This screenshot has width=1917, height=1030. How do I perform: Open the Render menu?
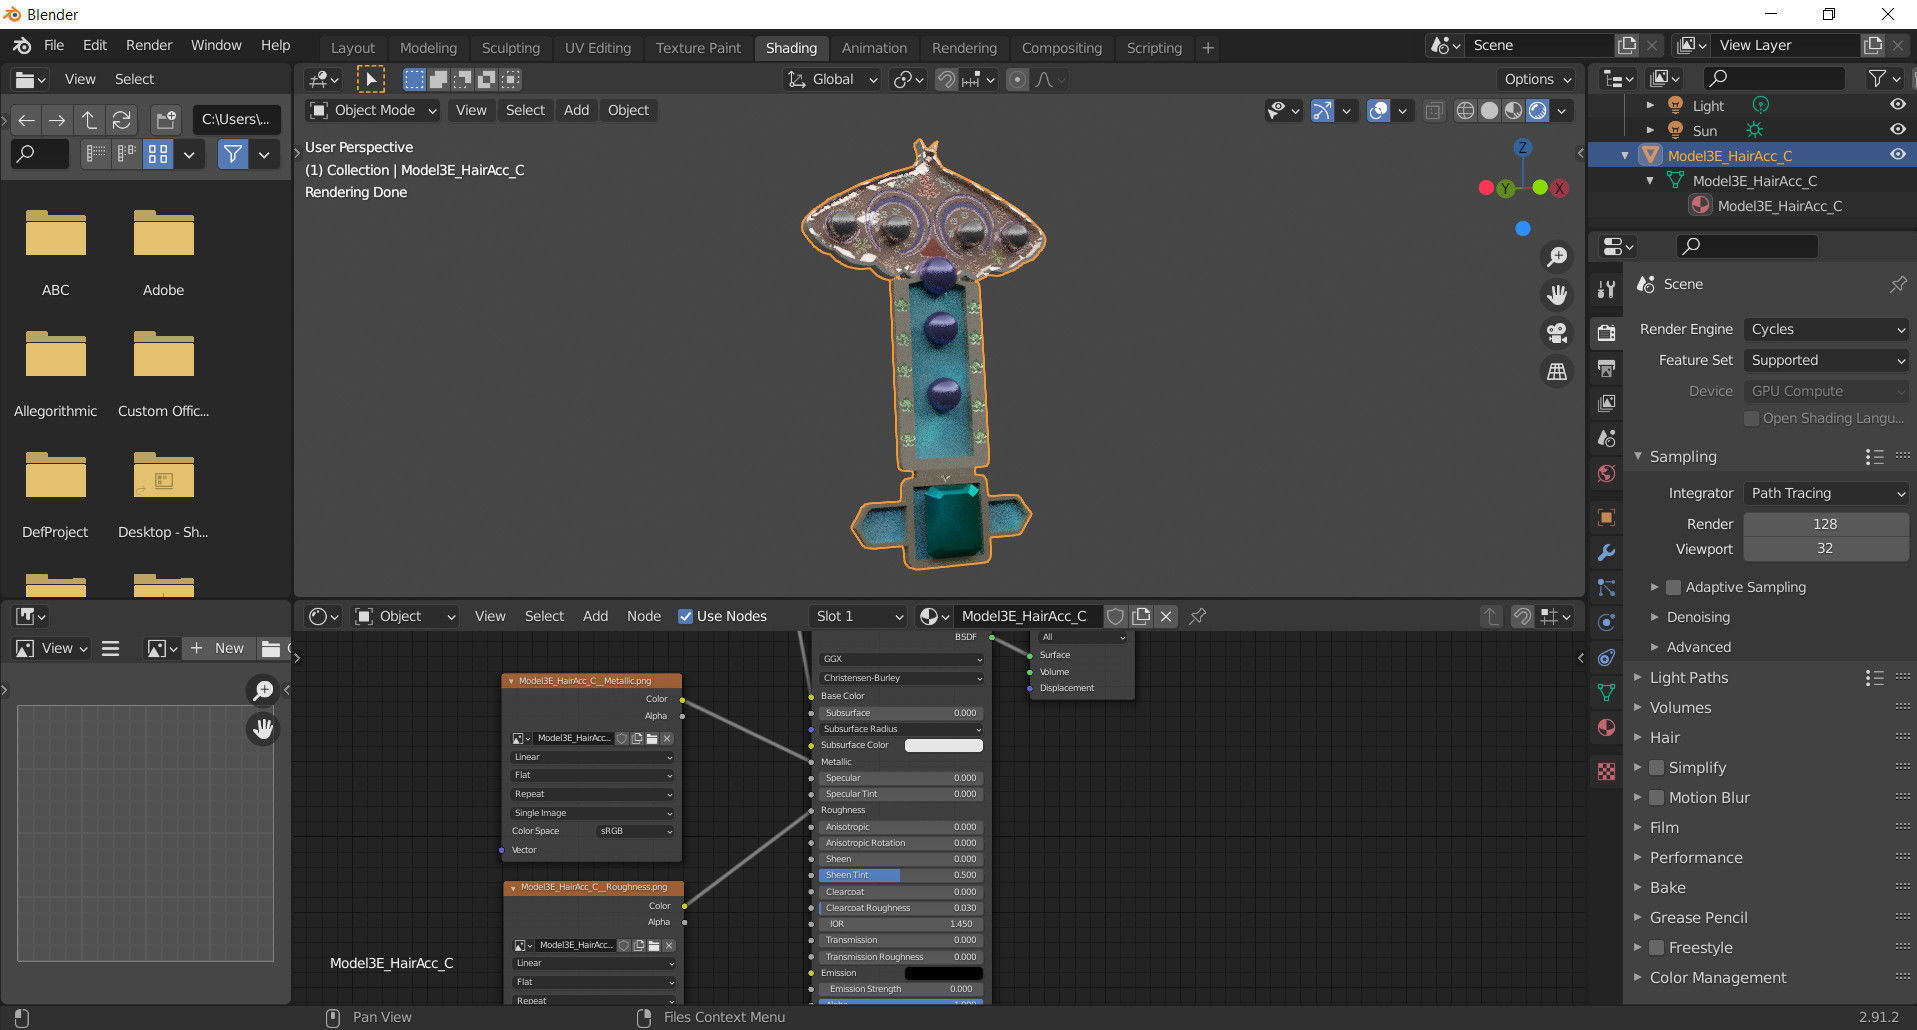pyautogui.click(x=149, y=45)
